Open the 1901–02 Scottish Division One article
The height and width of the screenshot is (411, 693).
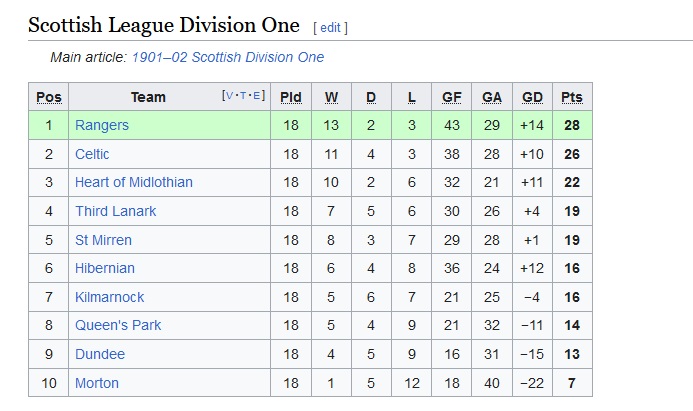point(228,57)
